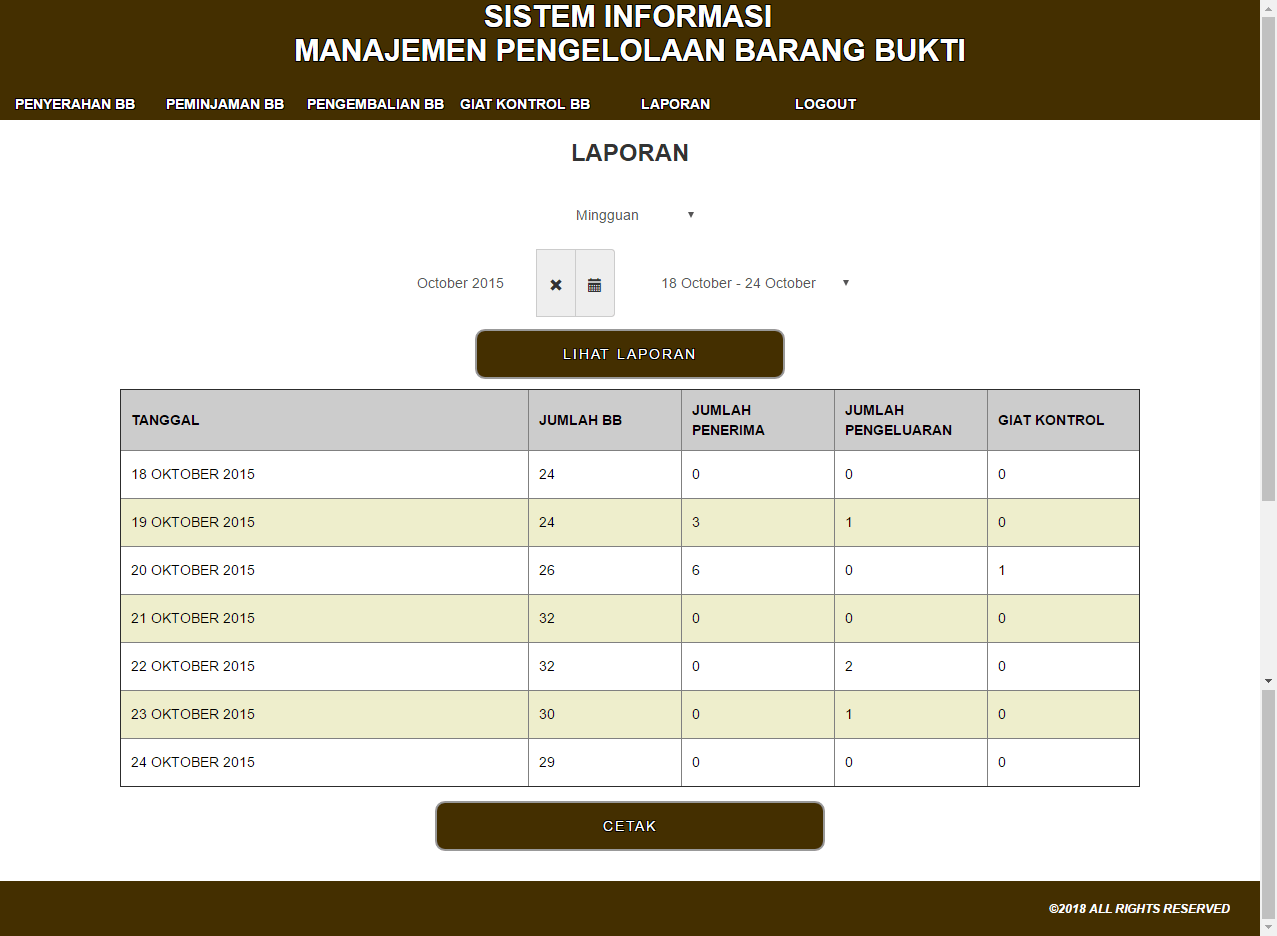Select the PENGEMBALIAN BB menu item
The image size is (1277, 936).
click(x=375, y=104)
